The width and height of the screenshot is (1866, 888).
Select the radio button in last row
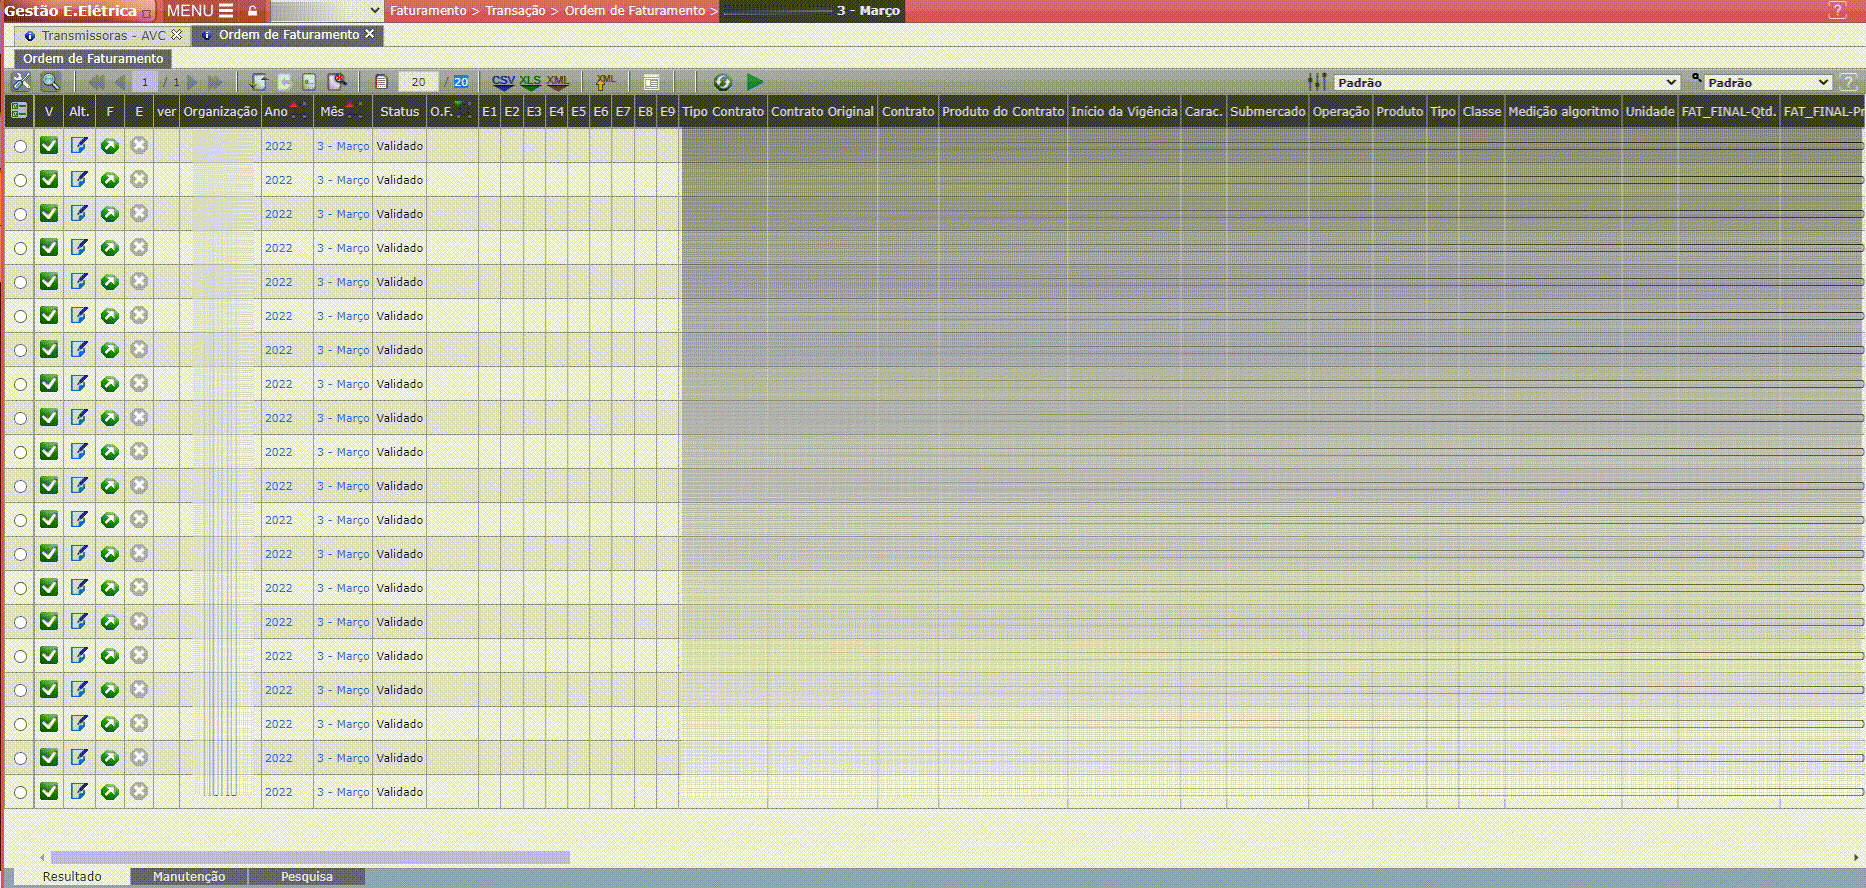pos(20,792)
